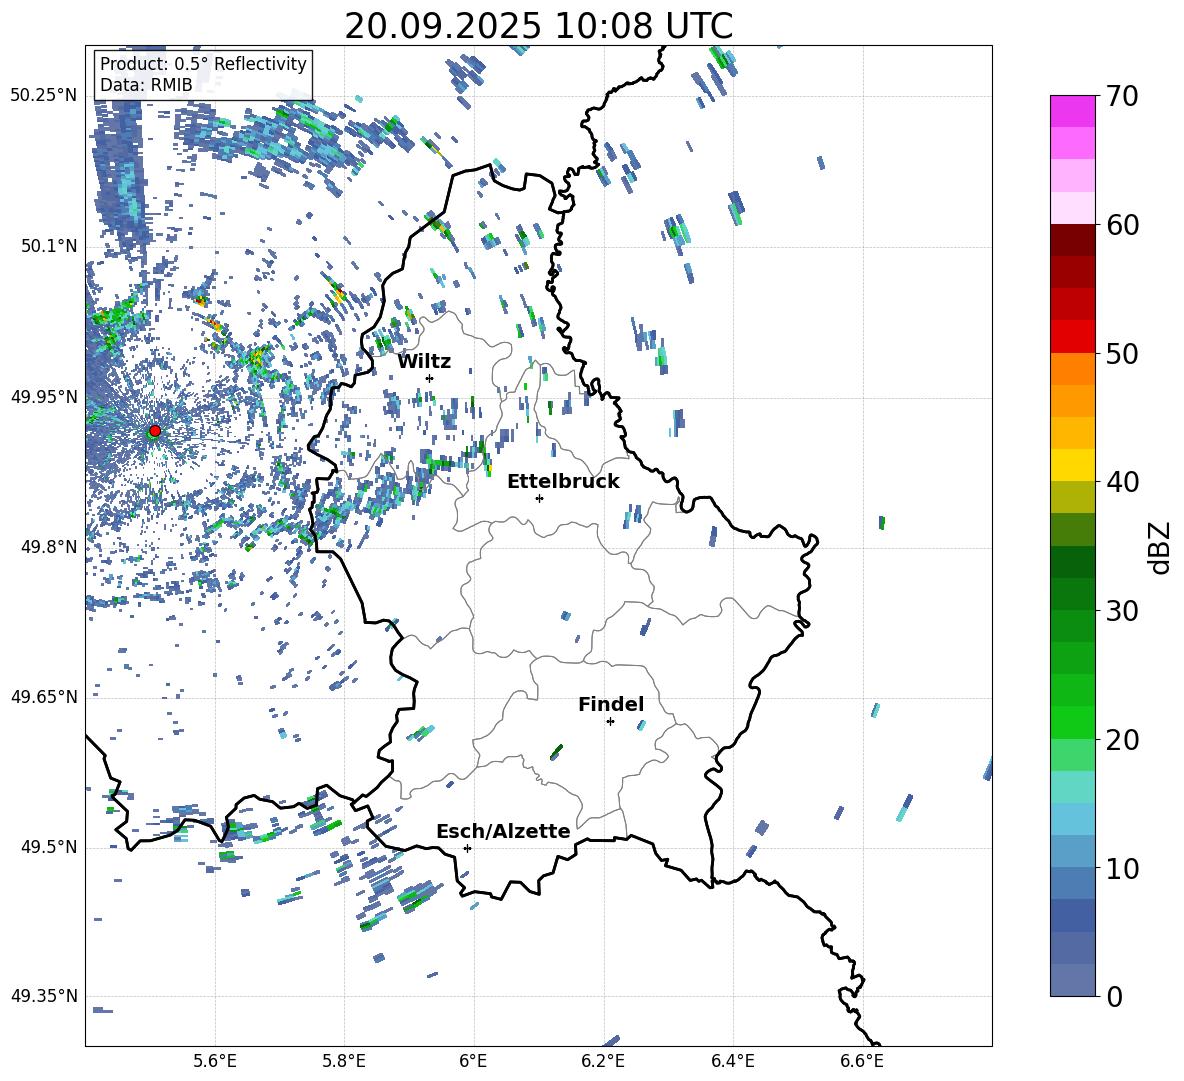The height and width of the screenshot is (1081, 1184).
Task: Click the 49.5°N latitude label
Action: click(49, 847)
